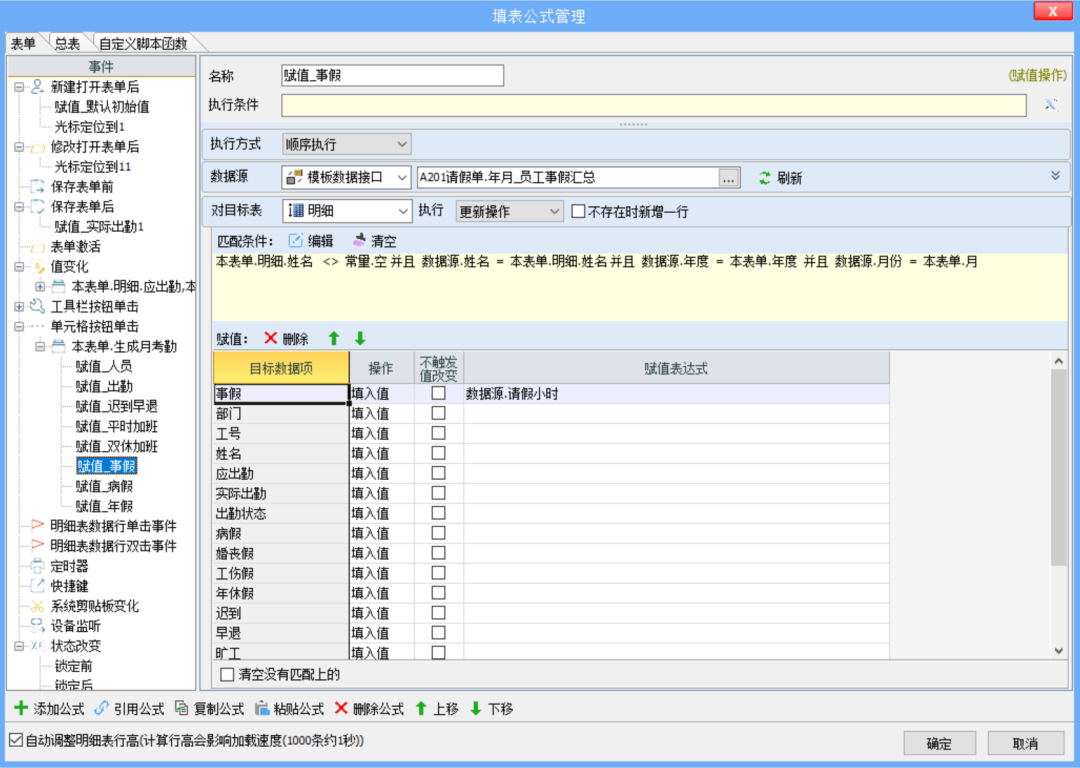
Task: Enable 不存在时新增一行 checkbox
Action: [579, 211]
